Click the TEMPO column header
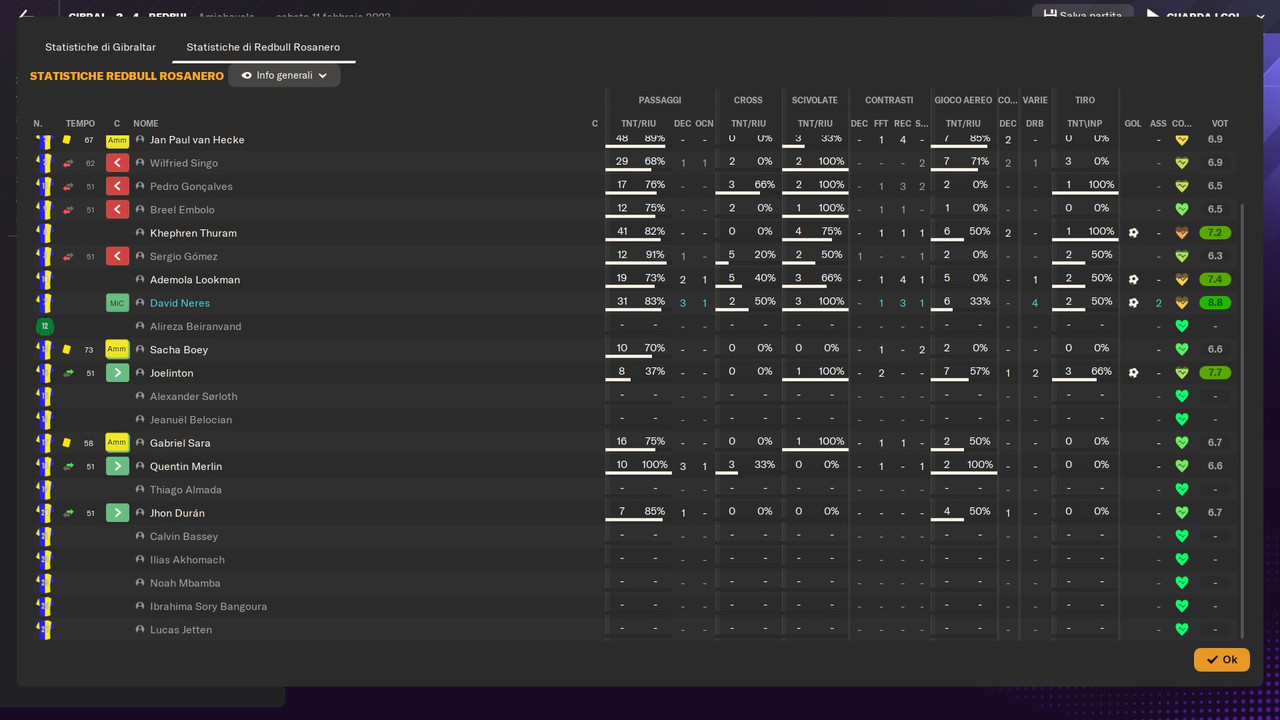This screenshot has height=720, width=1280. (80, 124)
